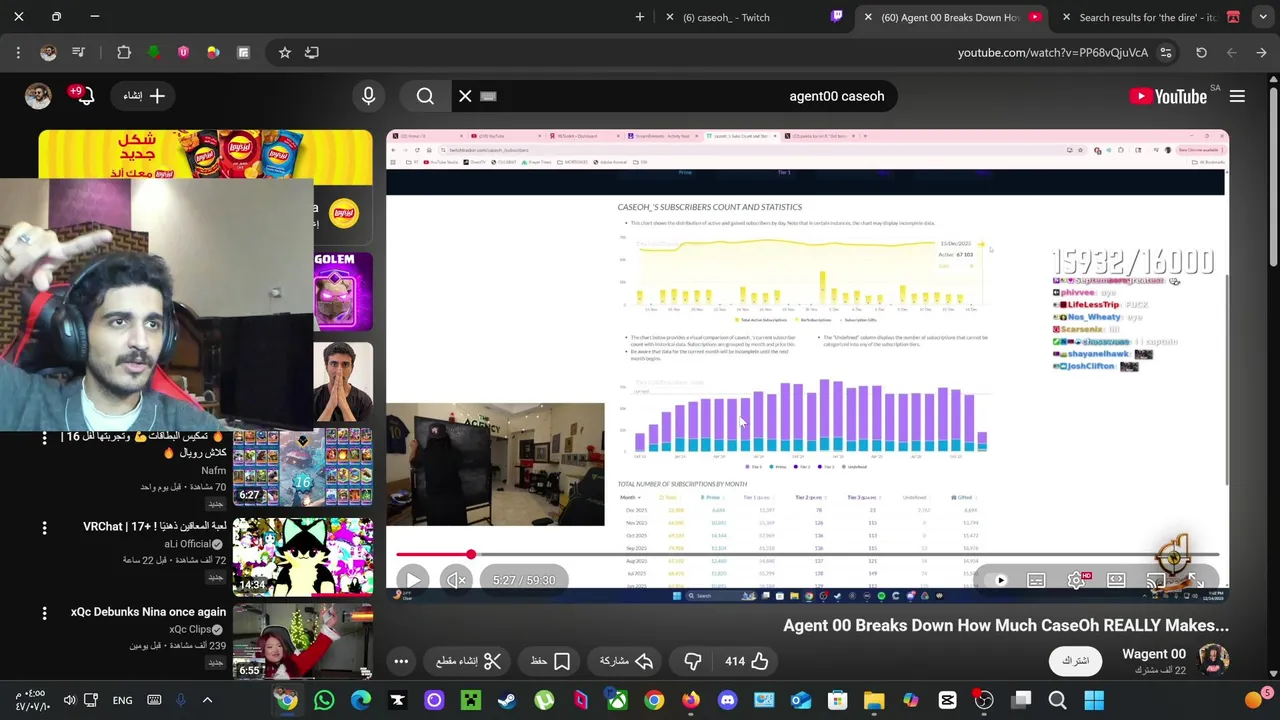This screenshot has width=1280, height=720.
Task: Open browser media control playlist icon
Action: pos(78,52)
